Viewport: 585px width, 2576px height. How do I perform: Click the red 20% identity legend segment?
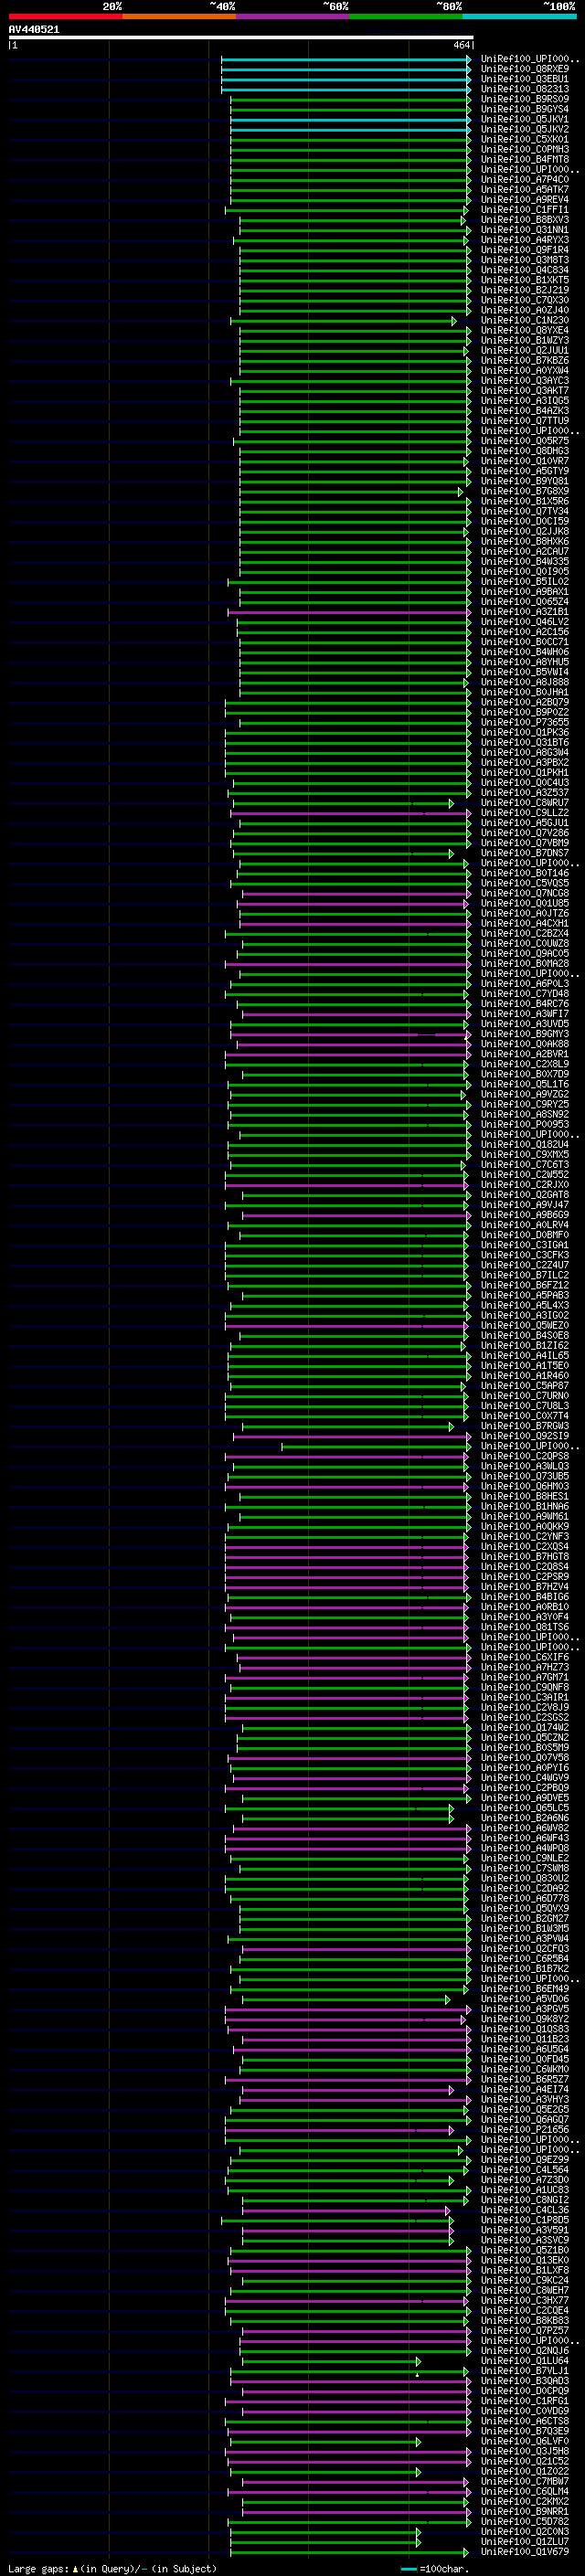click(x=65, y=17)
